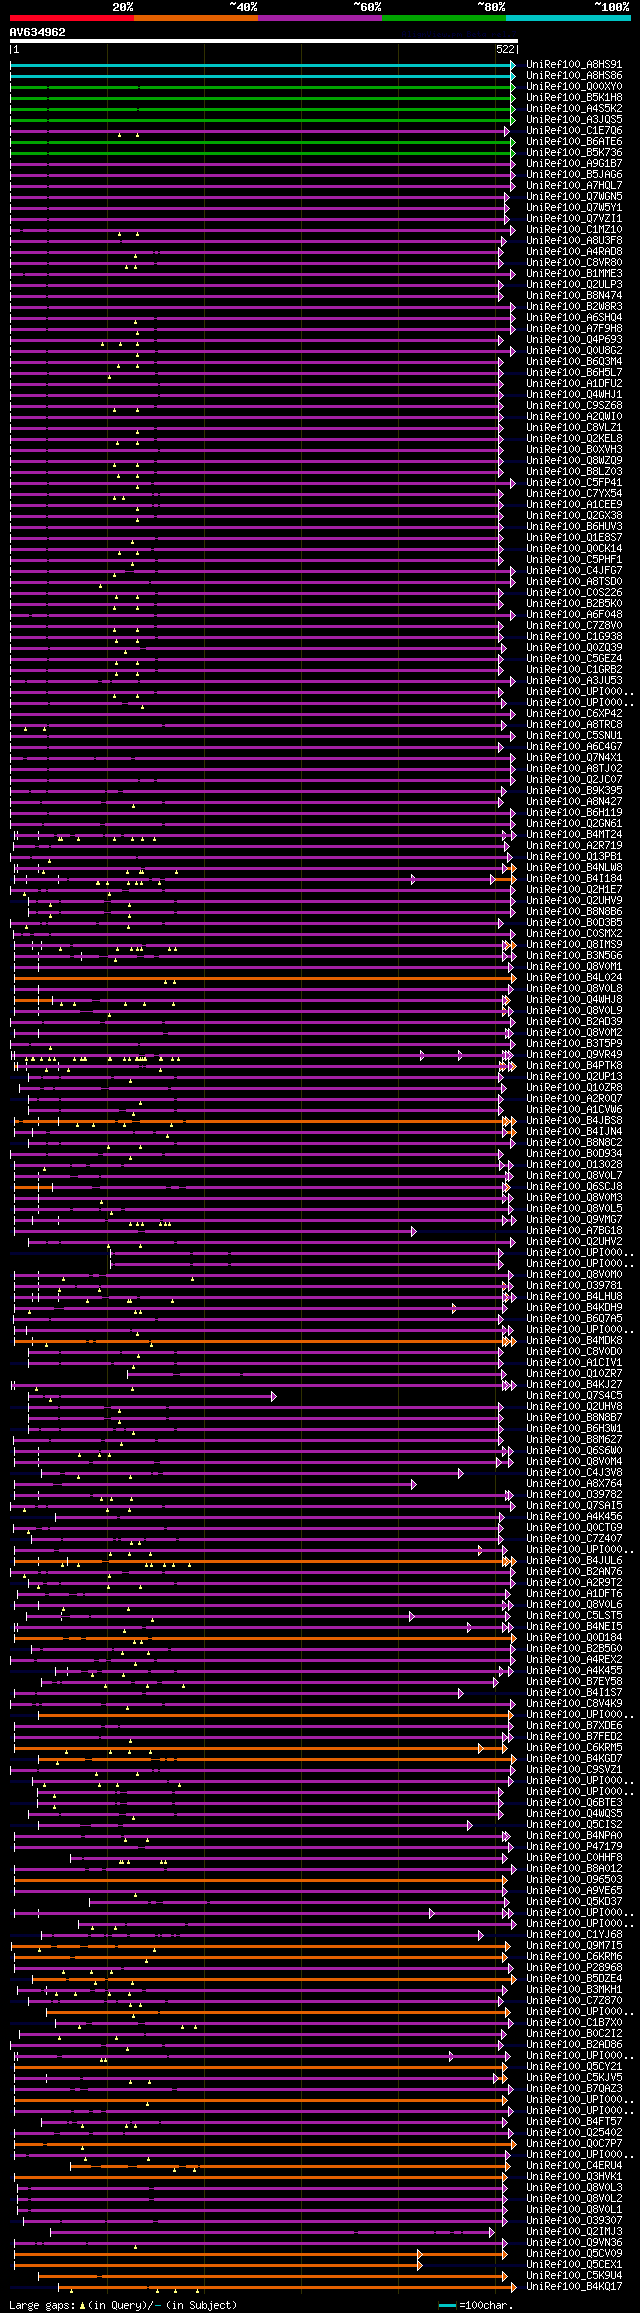Pick the UniRef100_B8N474 row label

coord(574,296)
